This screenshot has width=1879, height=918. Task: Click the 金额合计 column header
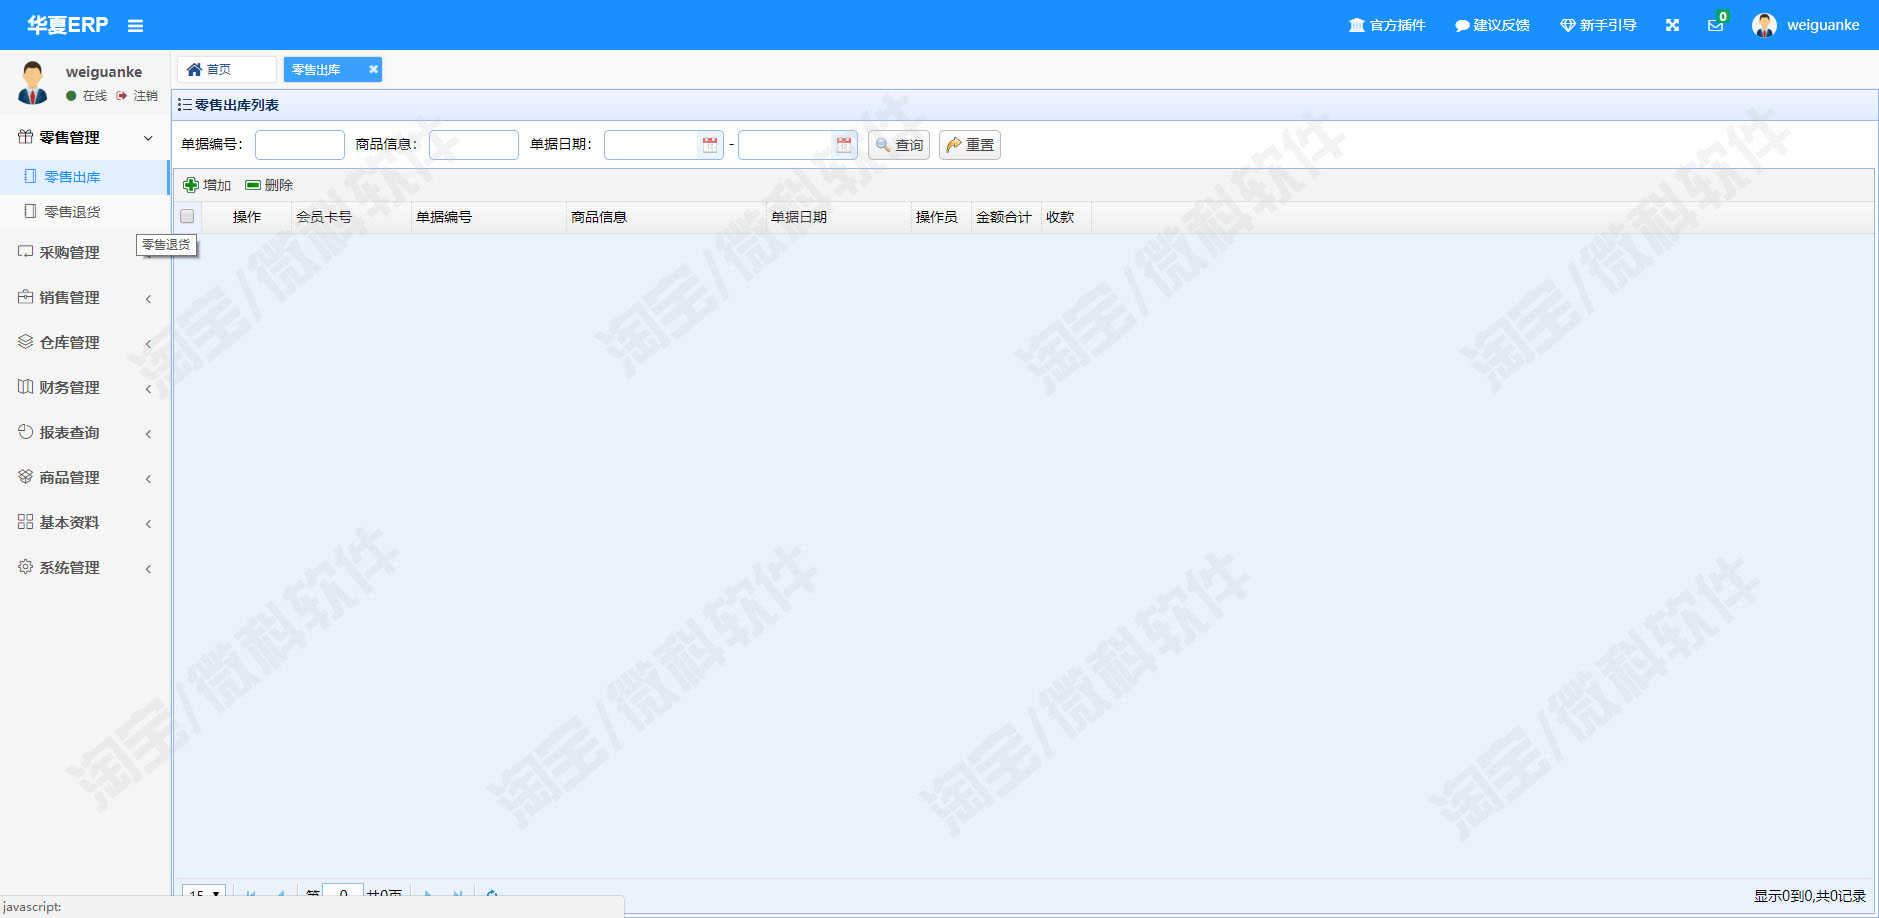[x=1004, y=217]
